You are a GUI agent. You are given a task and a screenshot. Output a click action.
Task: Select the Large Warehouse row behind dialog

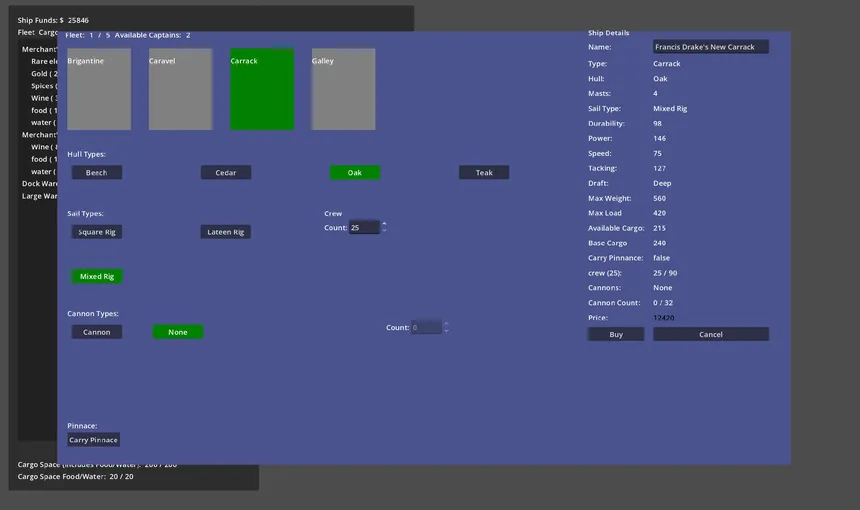point(39,196)
